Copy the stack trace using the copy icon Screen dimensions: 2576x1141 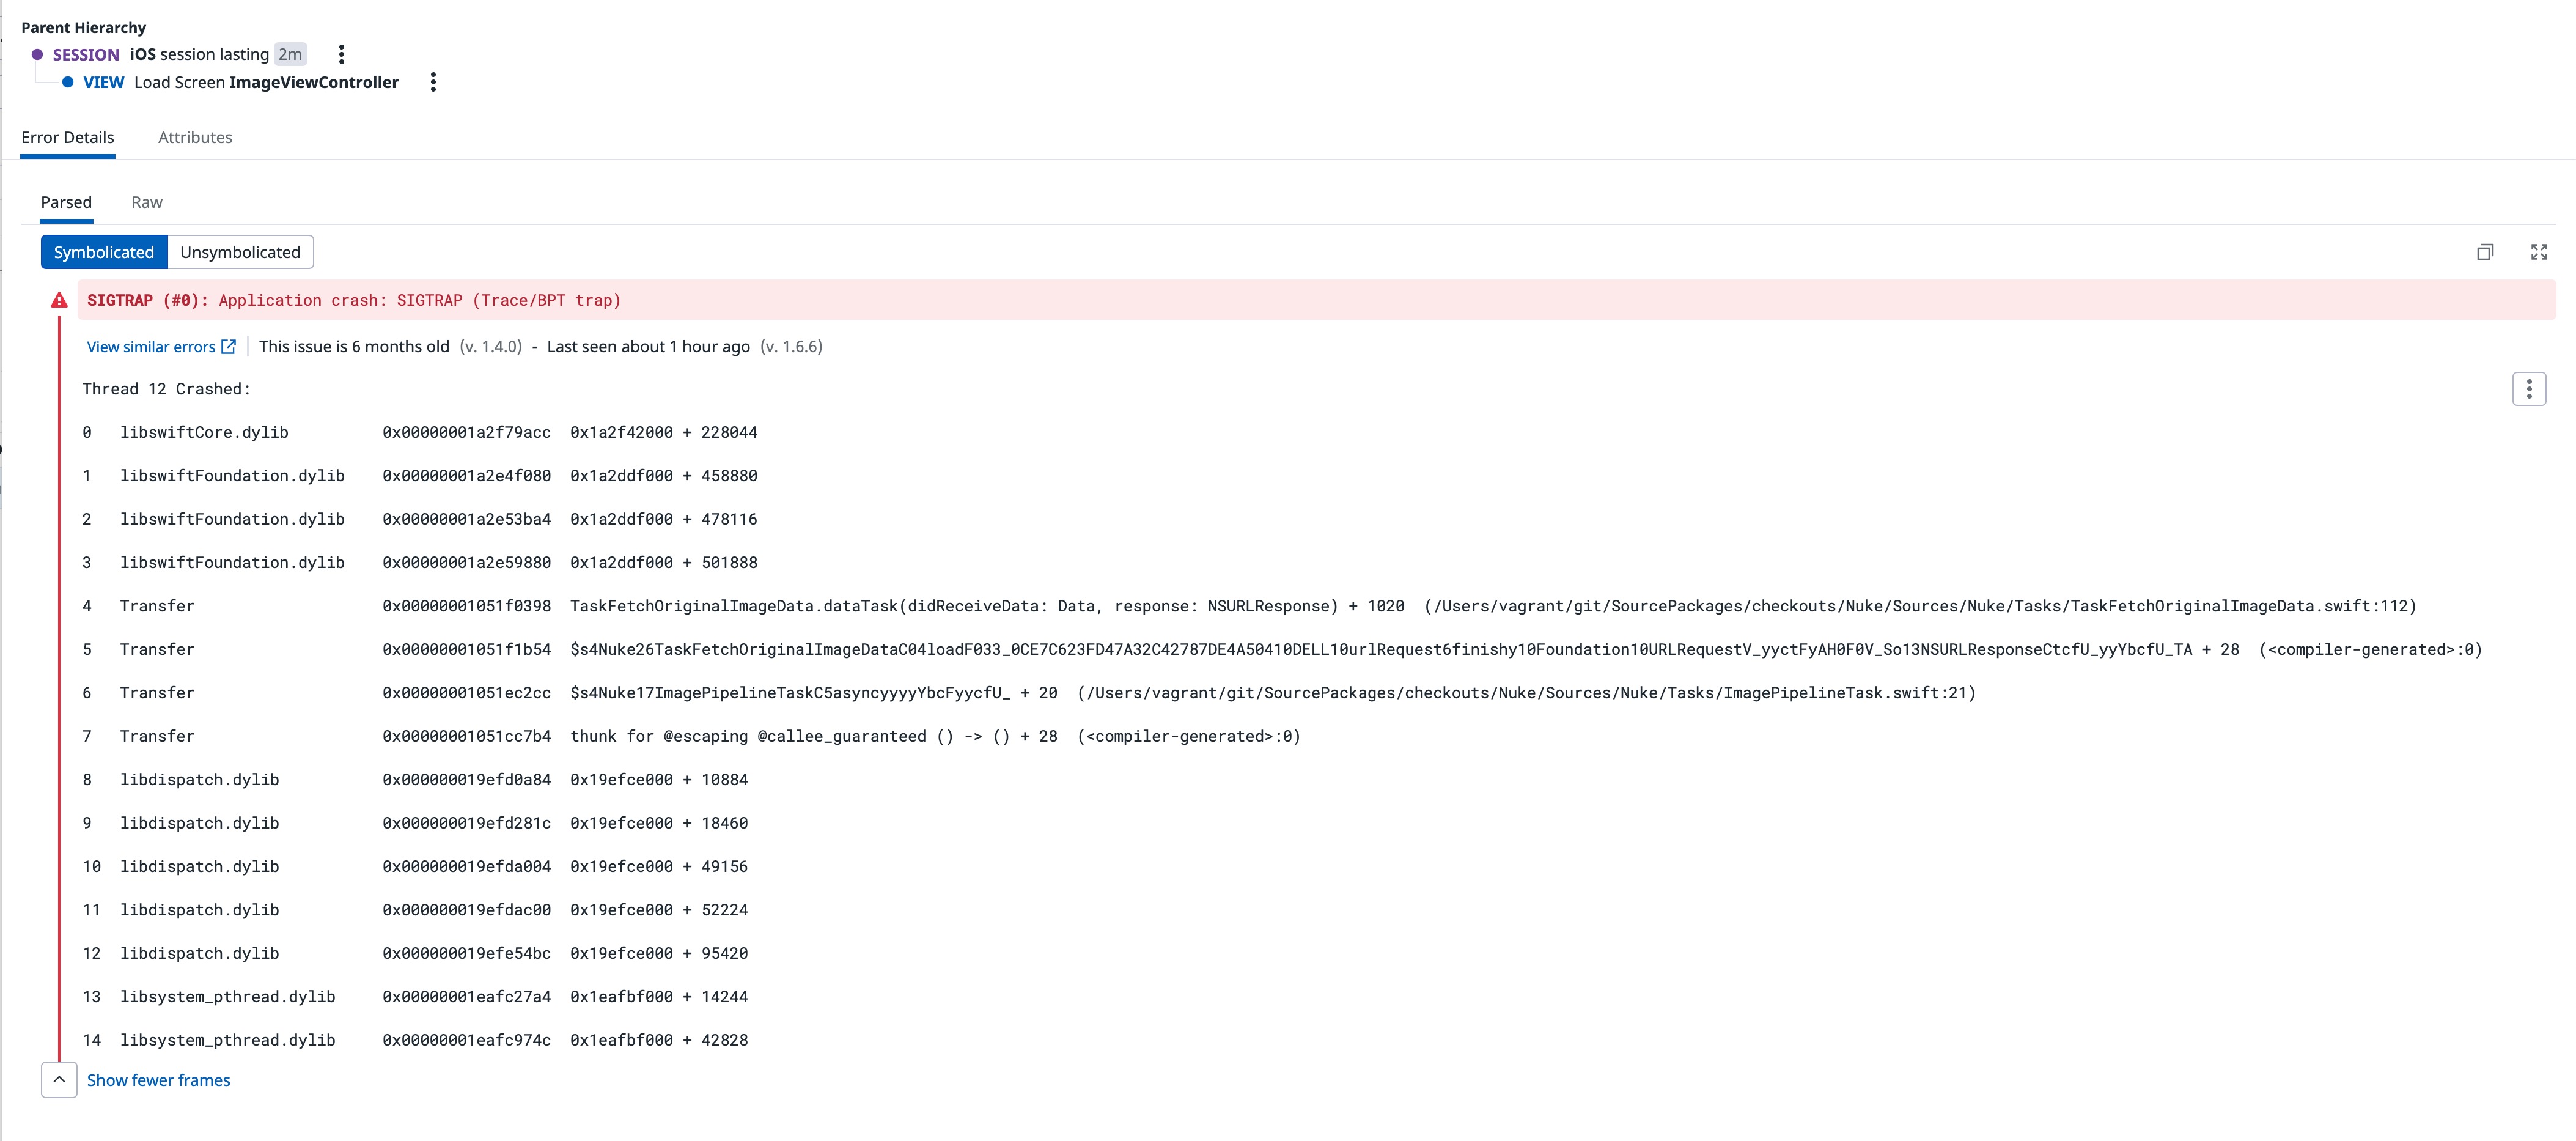[2486, 252]
